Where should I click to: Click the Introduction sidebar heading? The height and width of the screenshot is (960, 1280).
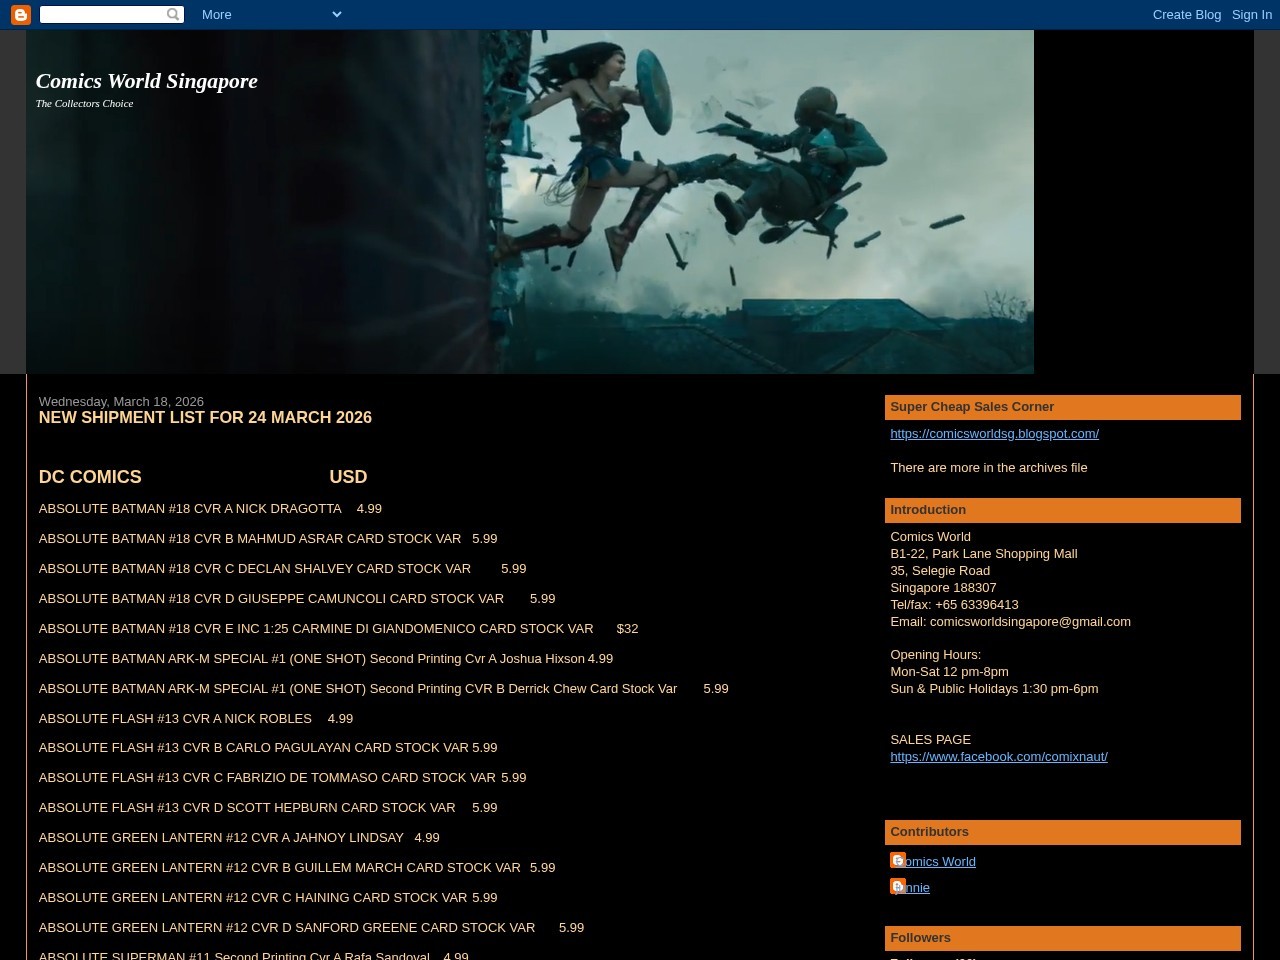[x=927, y=510]
